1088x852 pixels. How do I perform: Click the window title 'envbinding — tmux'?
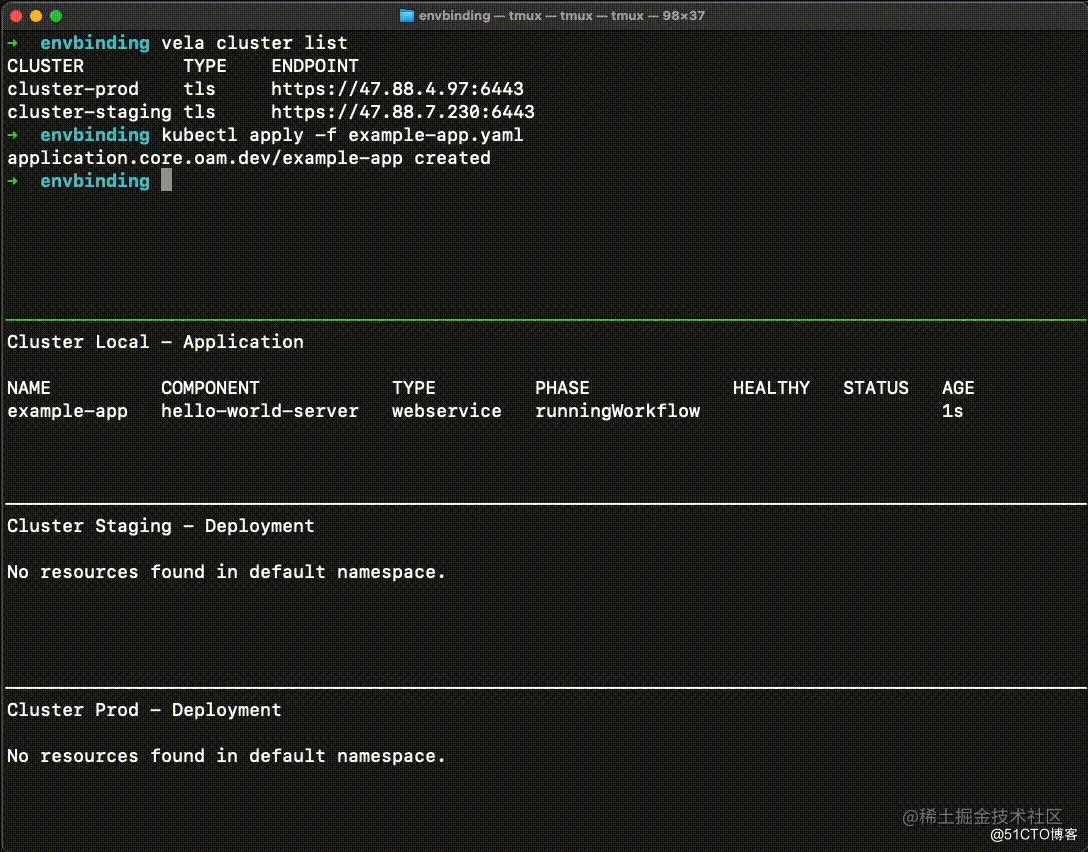pyautogui.click(x=562, y=15)
